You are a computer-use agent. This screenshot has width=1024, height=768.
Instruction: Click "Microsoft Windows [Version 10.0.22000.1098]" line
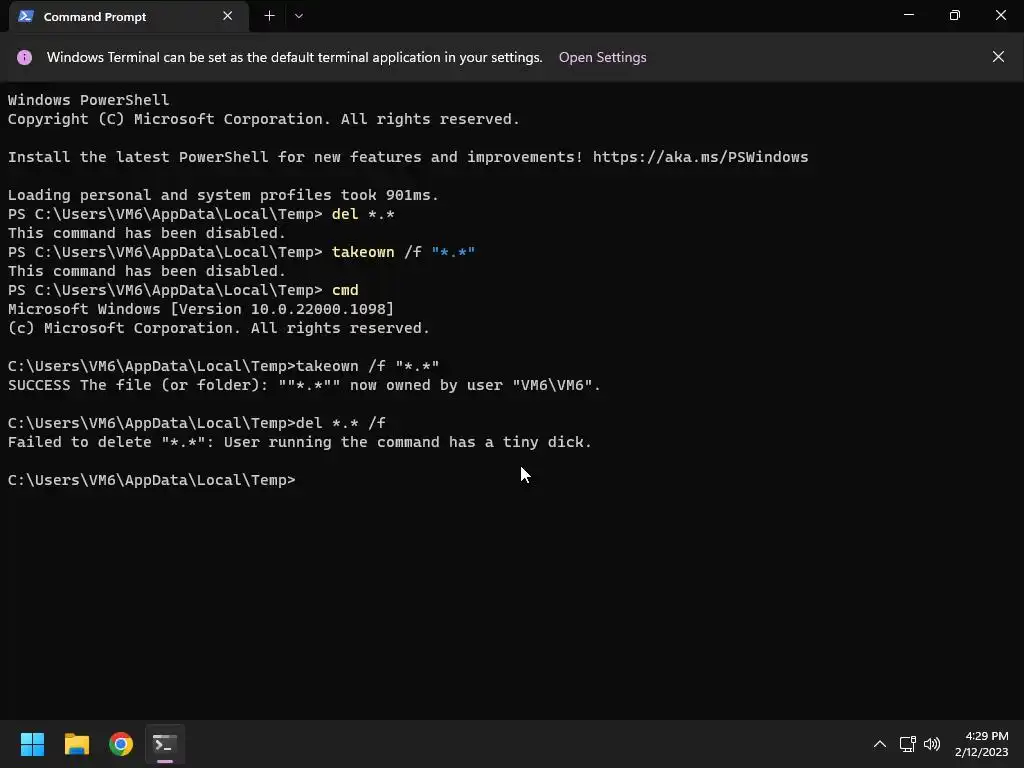201,309
